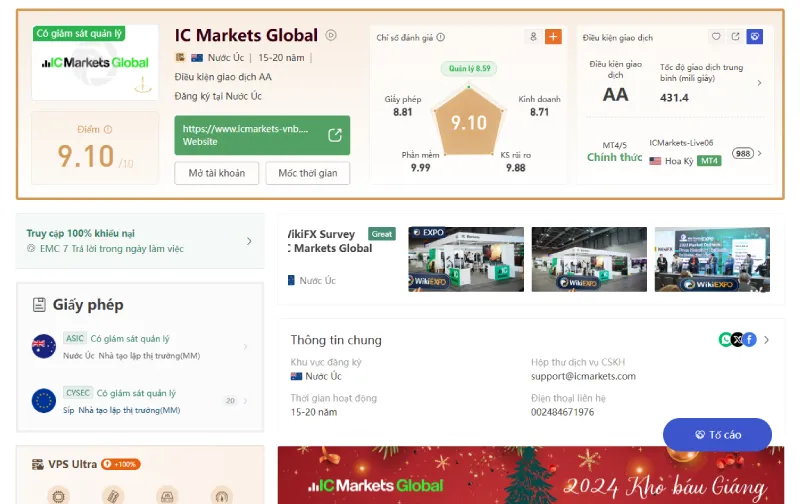Click the info icon next to Điểm

(108, 130)
